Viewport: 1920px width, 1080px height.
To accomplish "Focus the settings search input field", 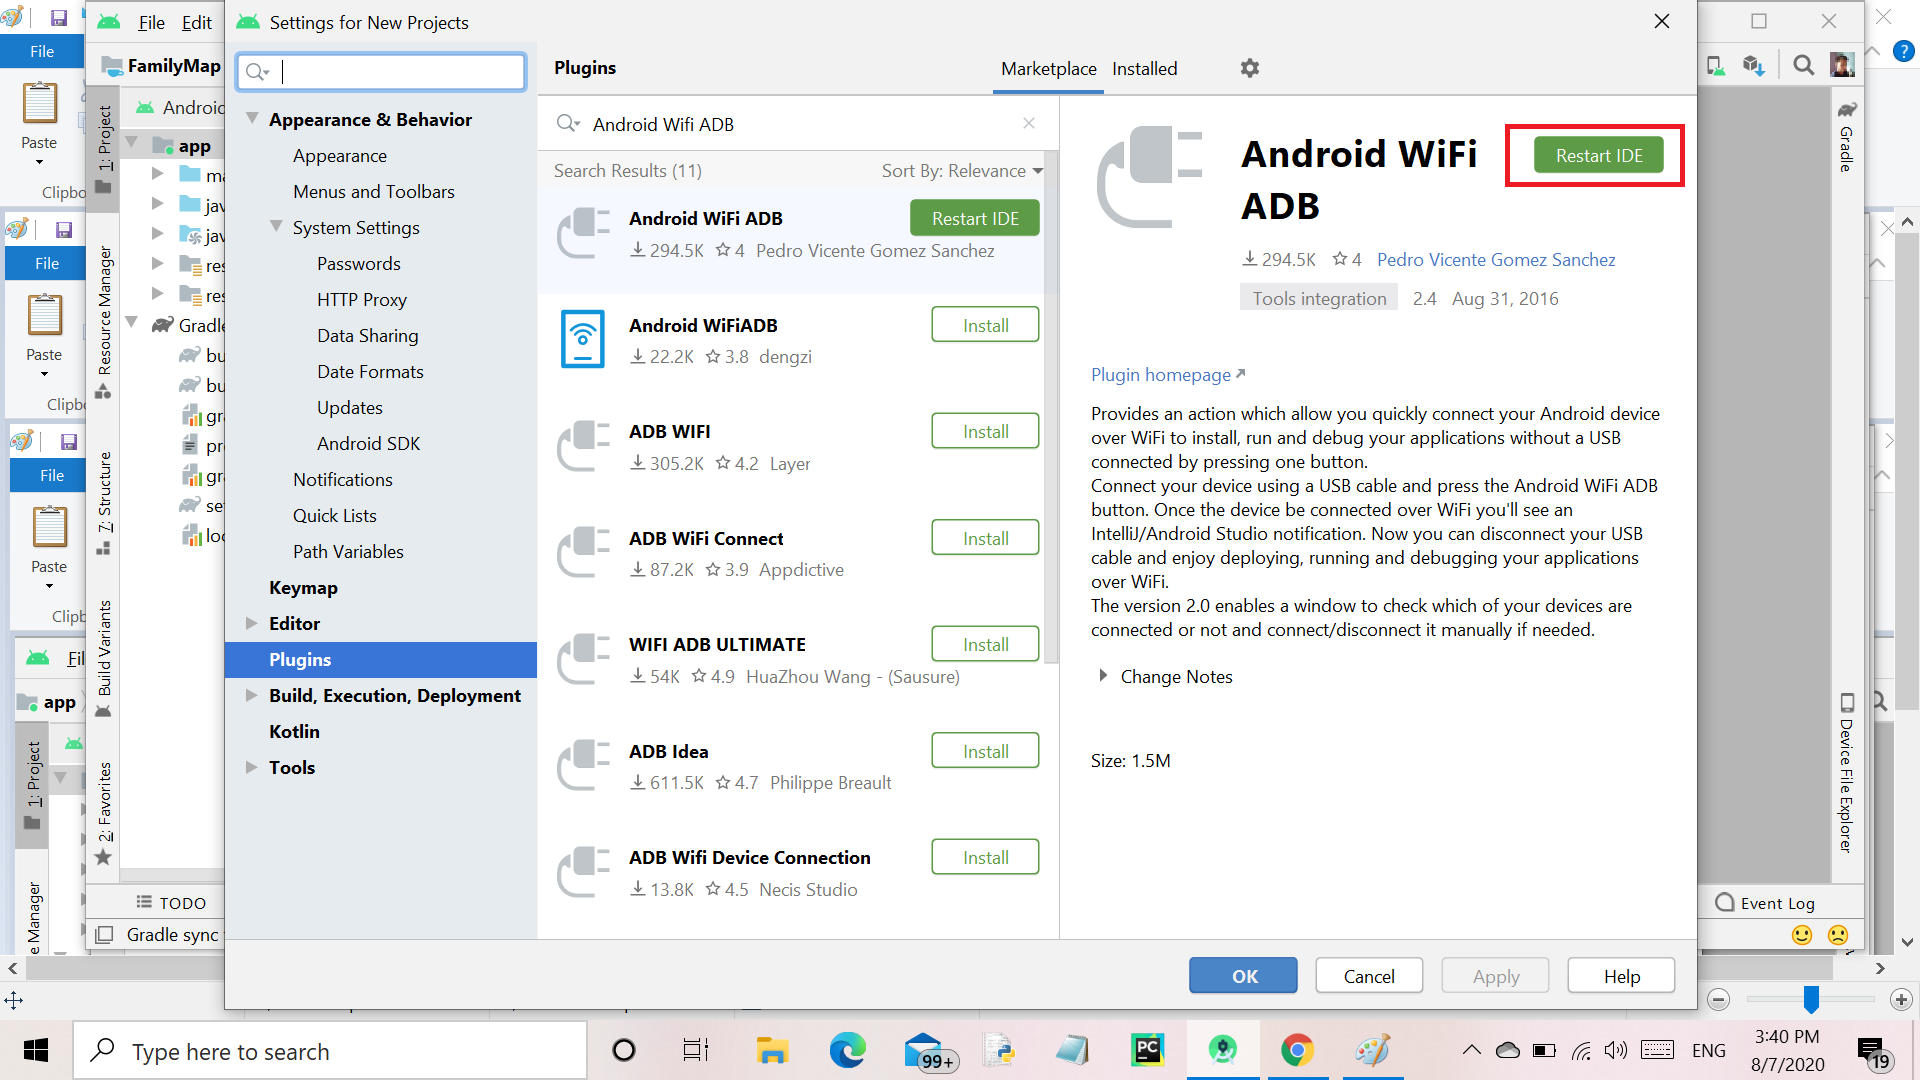I will (381, 72).
